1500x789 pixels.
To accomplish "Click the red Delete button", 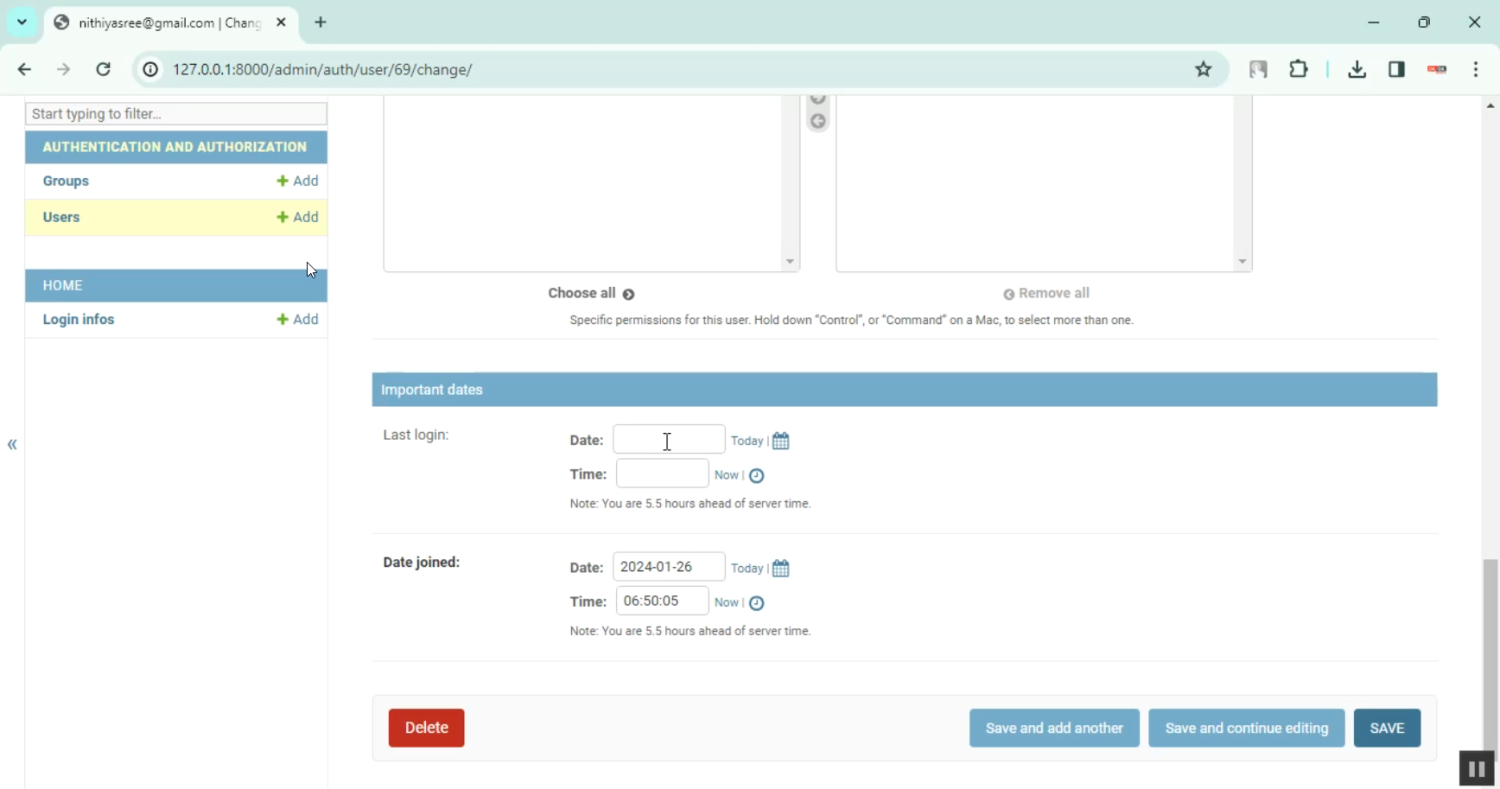I will pyautogui.click(x=426, y=728).
